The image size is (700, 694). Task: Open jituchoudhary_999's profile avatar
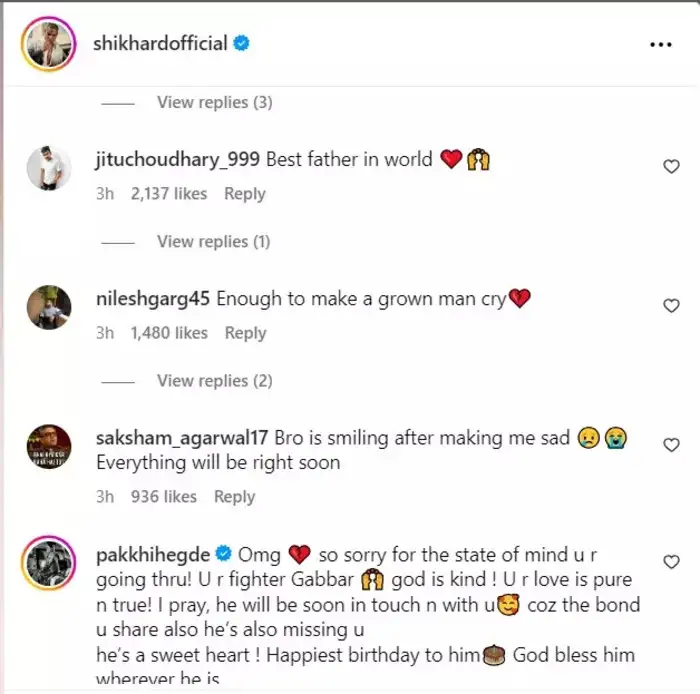(48, 167)
